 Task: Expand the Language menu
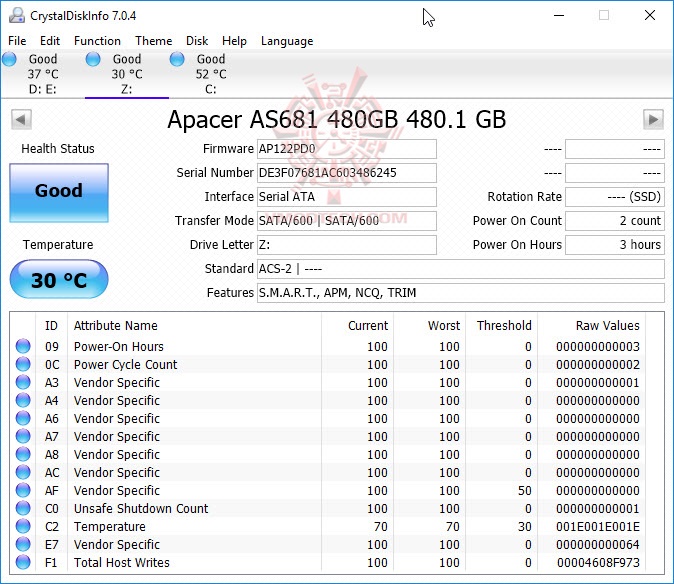287,41
